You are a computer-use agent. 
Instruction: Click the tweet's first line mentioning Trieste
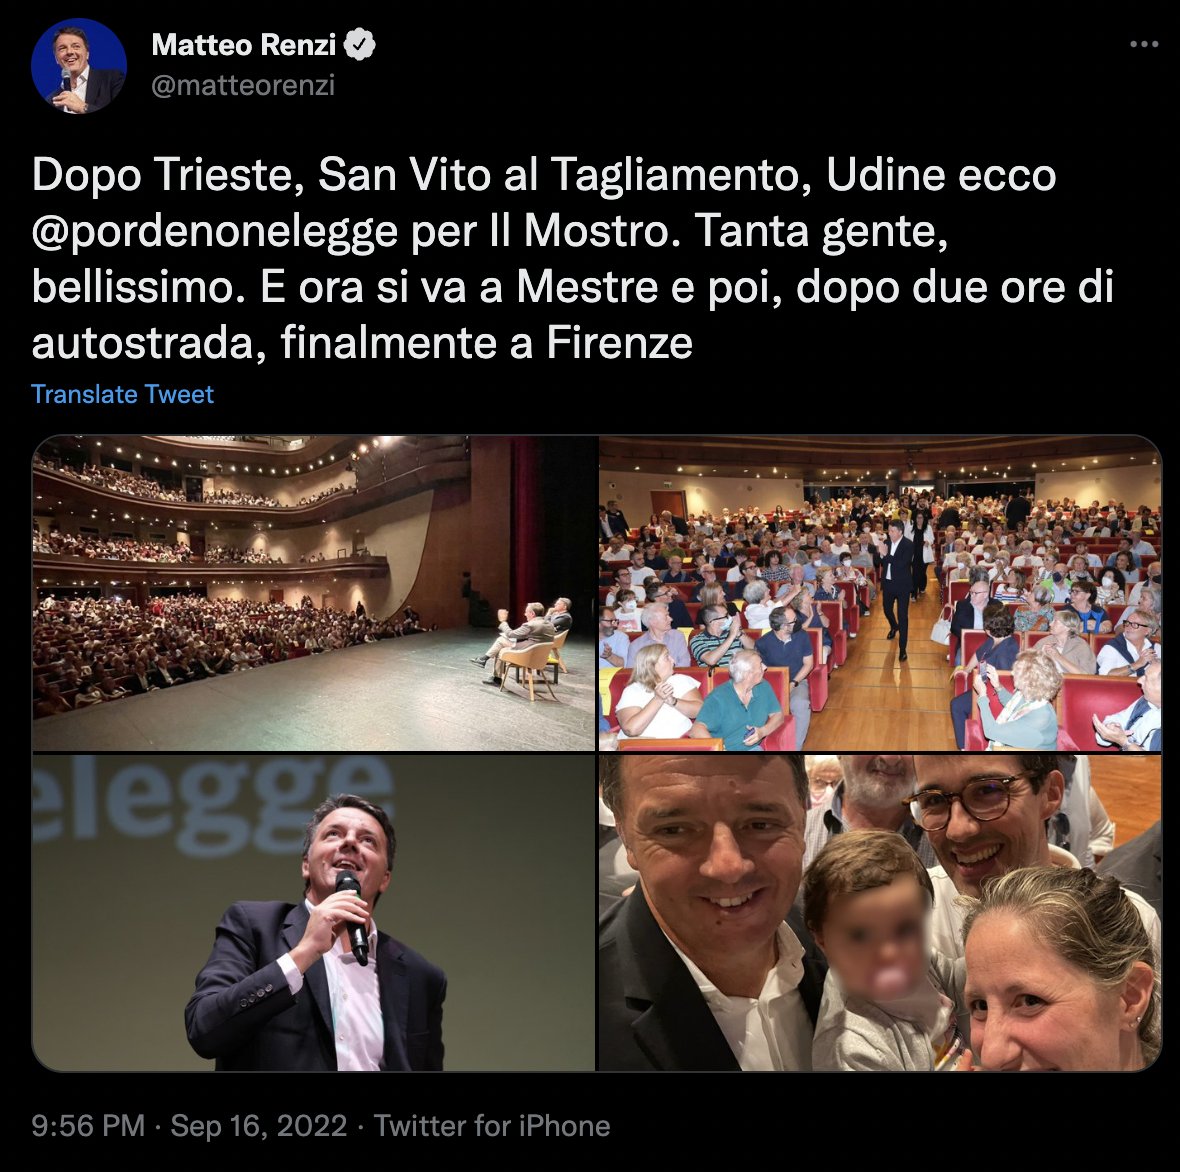tap(544, 175)
